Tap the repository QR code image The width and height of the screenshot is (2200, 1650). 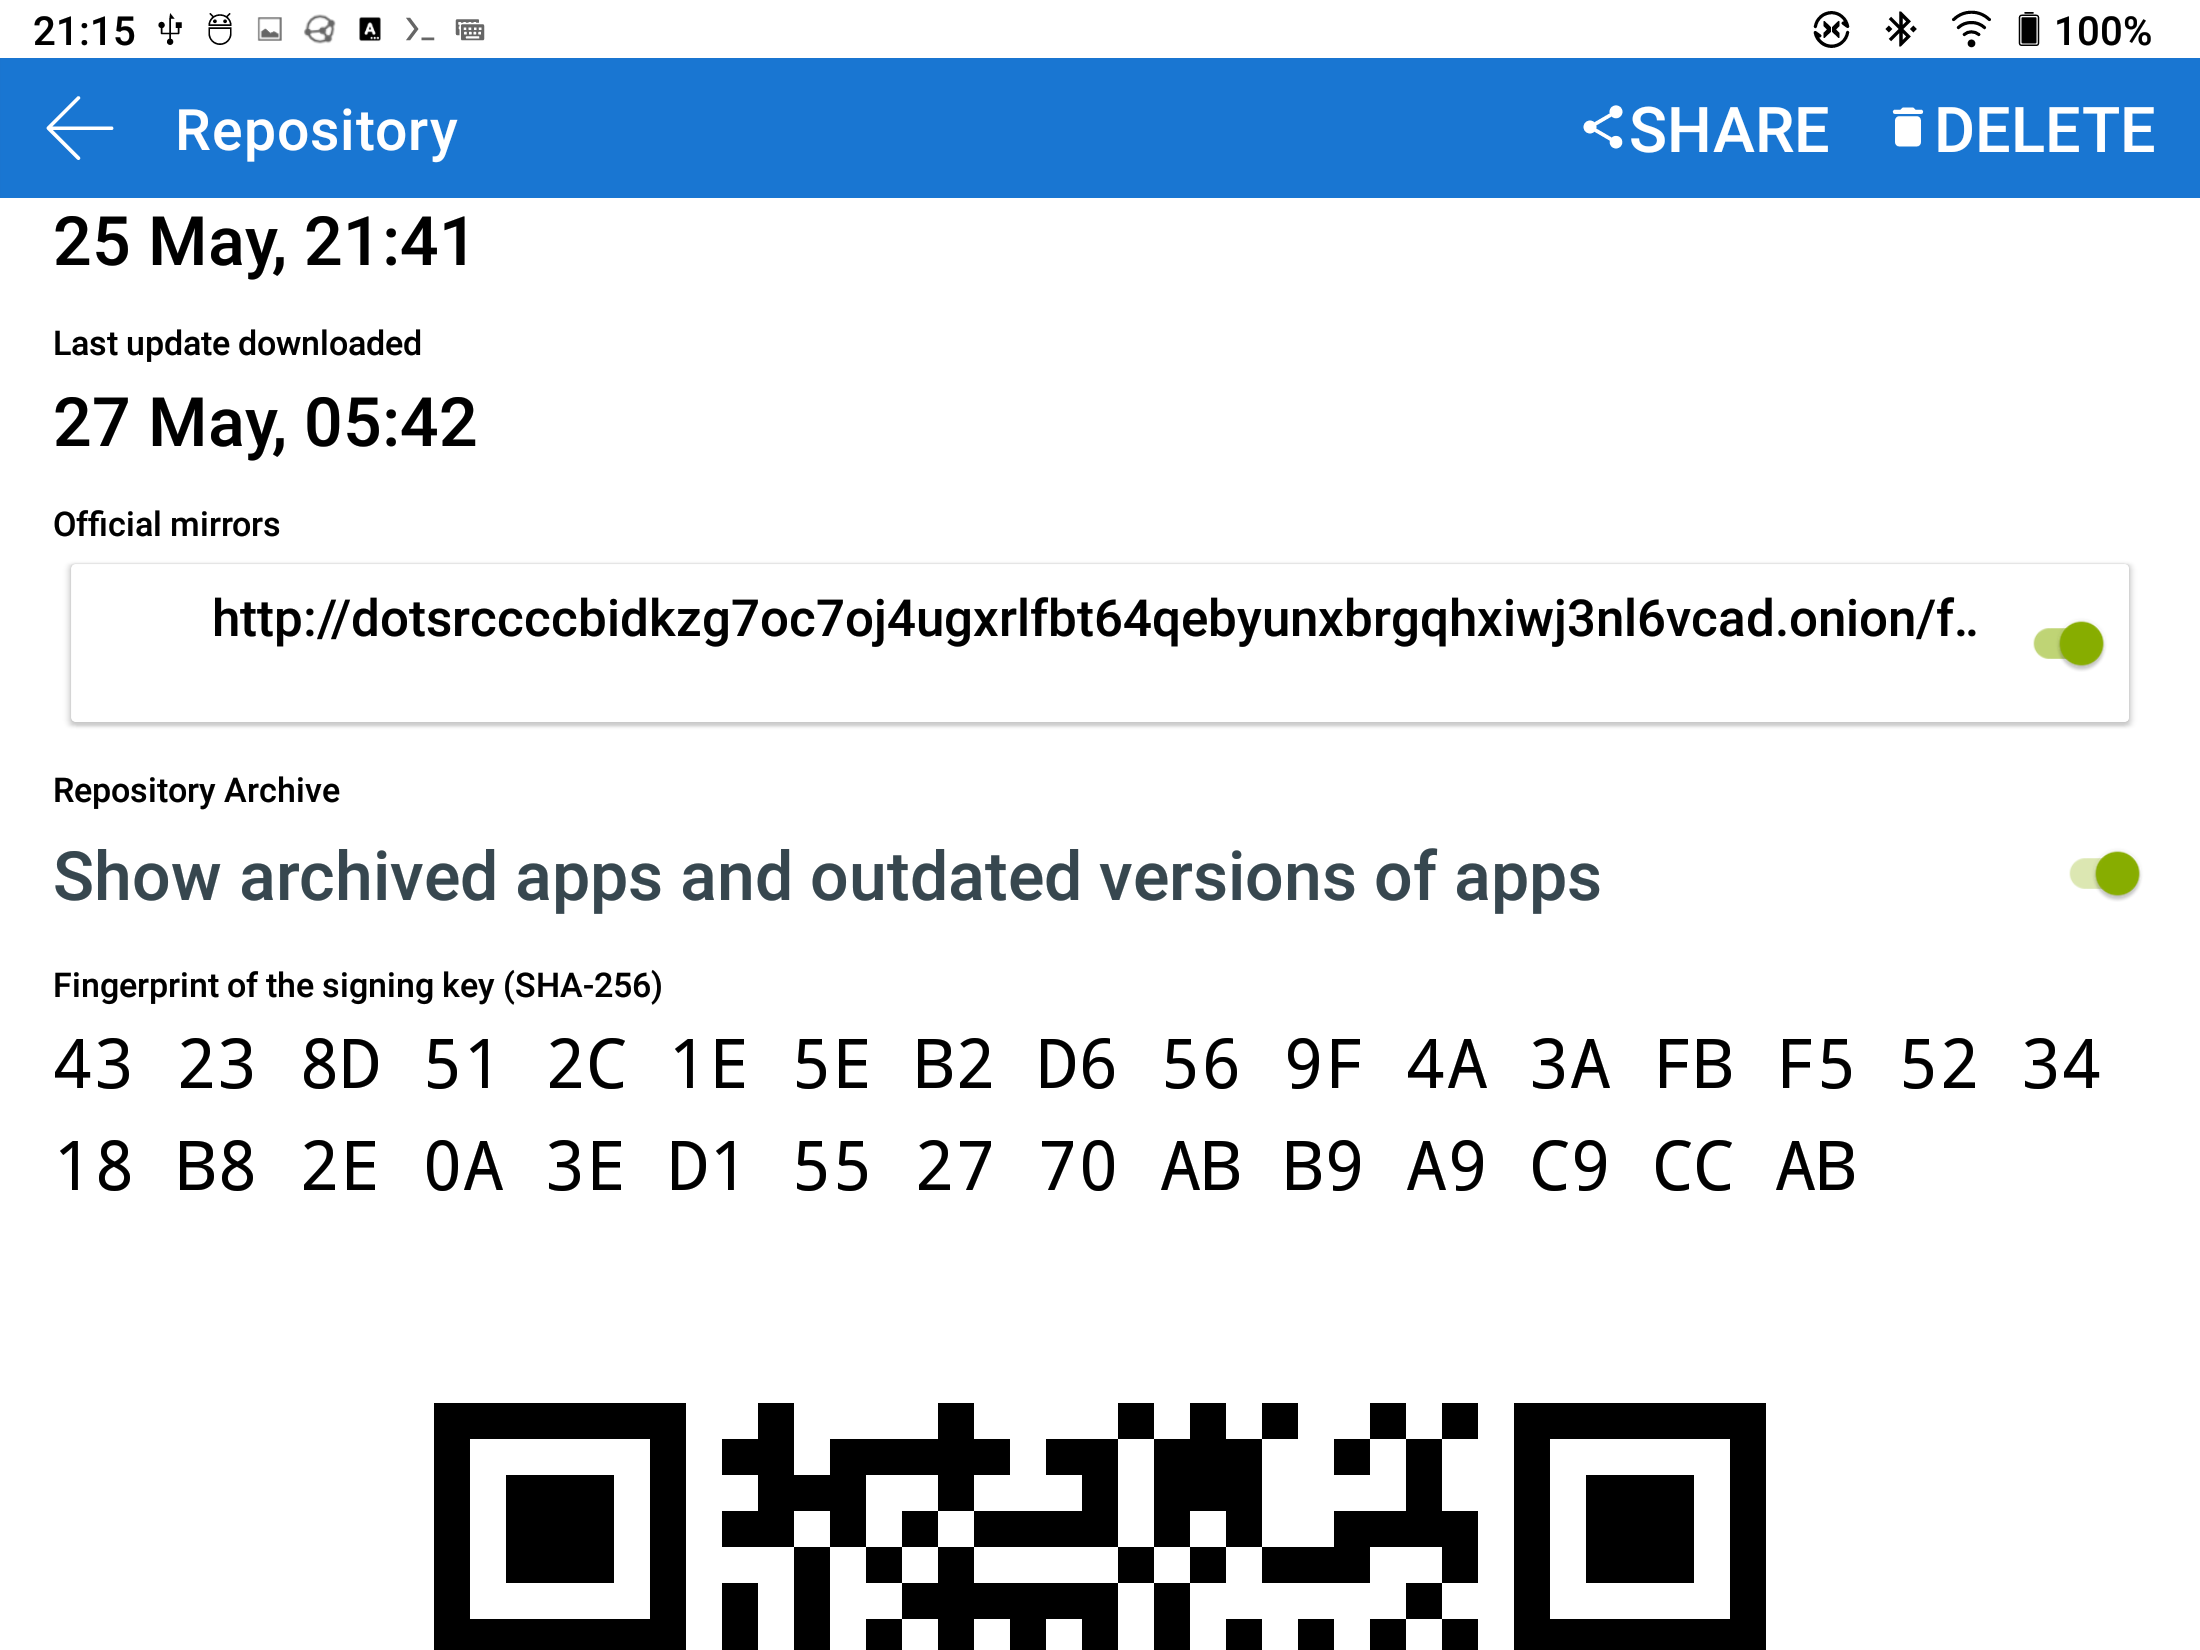1100,1526
